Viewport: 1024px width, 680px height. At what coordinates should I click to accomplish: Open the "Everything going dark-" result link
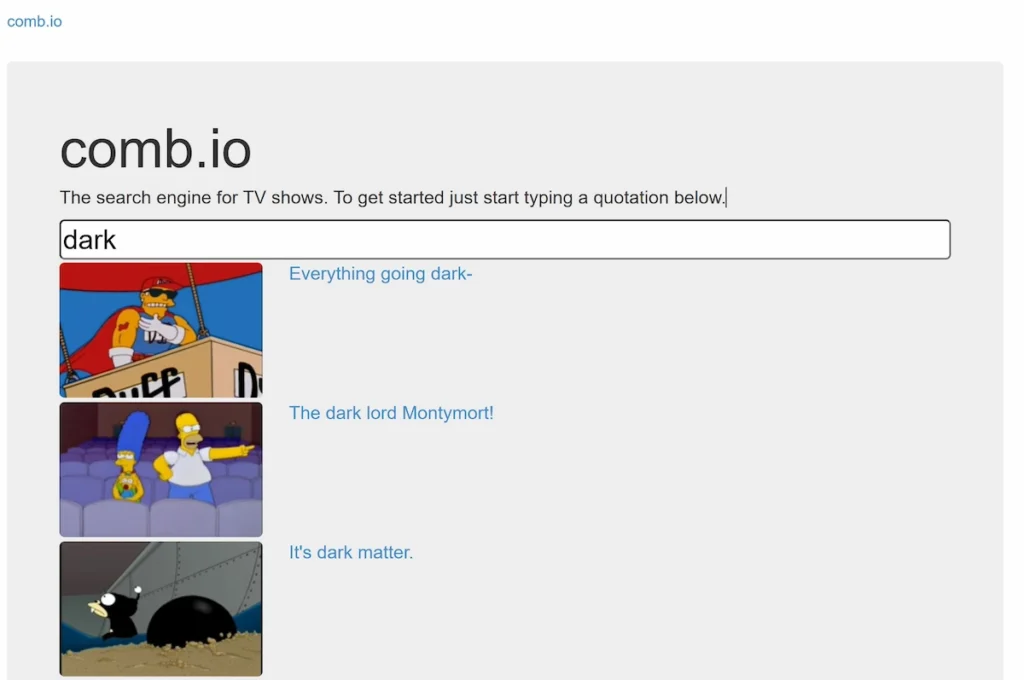381,274
